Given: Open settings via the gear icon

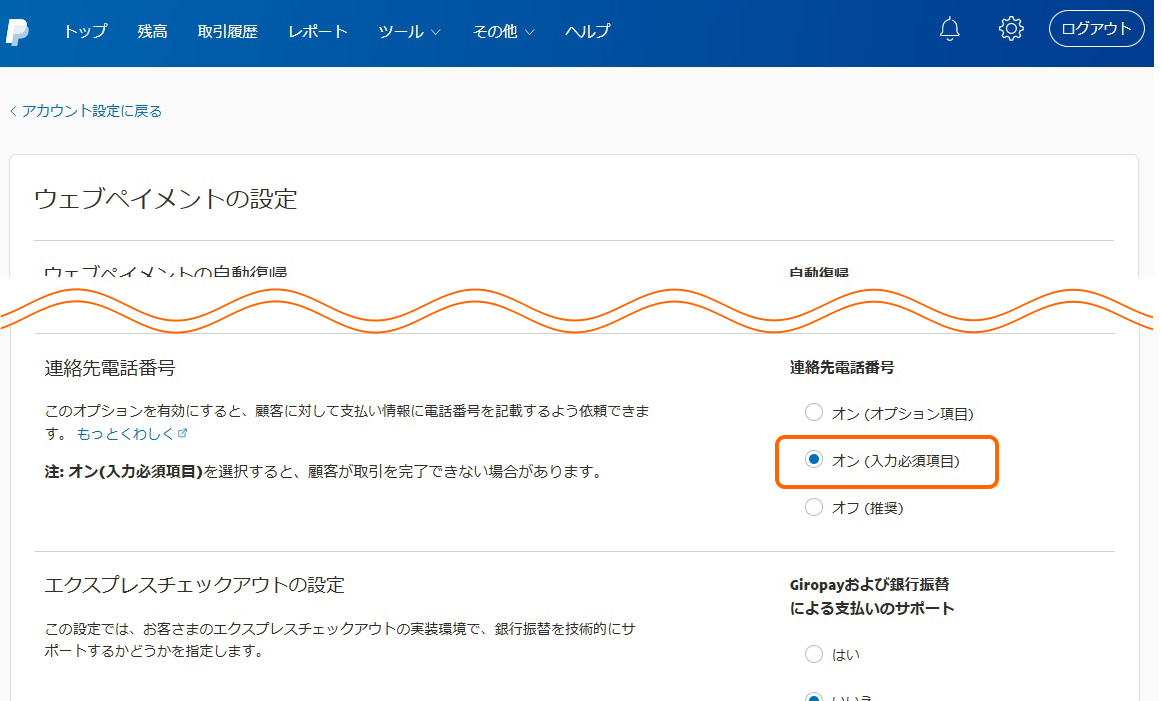Looking at the screenshot, I should (x=1011, y=29).
